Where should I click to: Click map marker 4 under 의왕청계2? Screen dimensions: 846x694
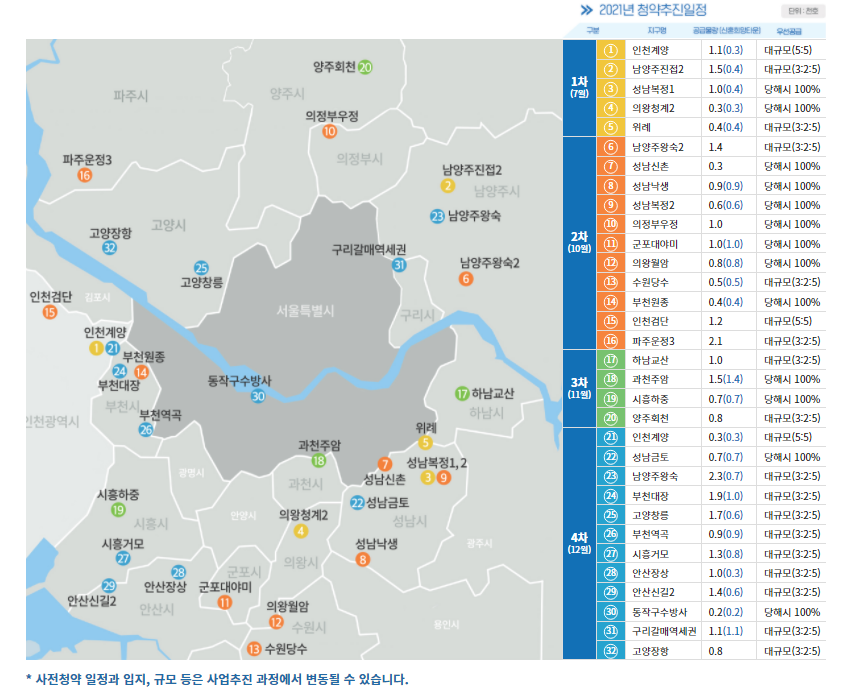[301, 531]
